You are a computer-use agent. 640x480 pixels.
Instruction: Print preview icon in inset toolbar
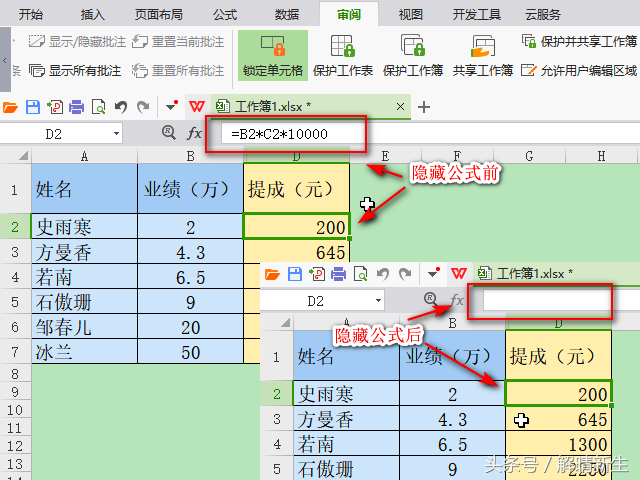tap(360, 274)
